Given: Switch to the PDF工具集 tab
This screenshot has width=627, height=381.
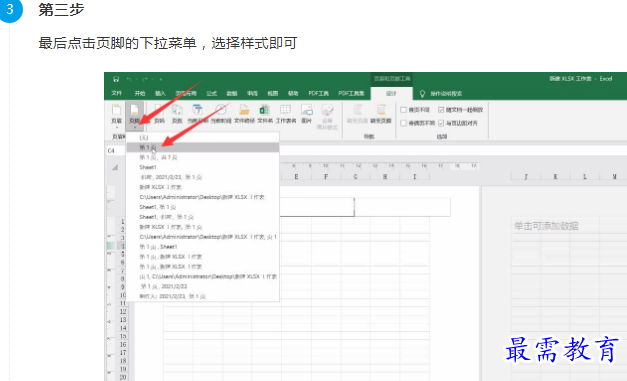Looking at the screenshot, I should pyautogui.click(x=351, y=93).
